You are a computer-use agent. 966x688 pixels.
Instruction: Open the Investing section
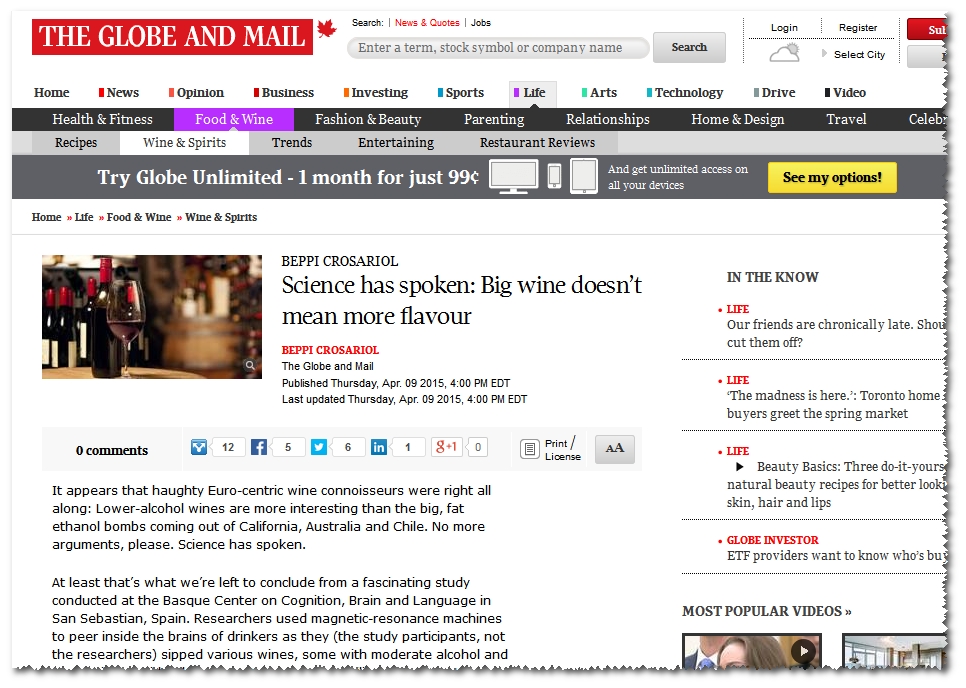tap(376, 92)
